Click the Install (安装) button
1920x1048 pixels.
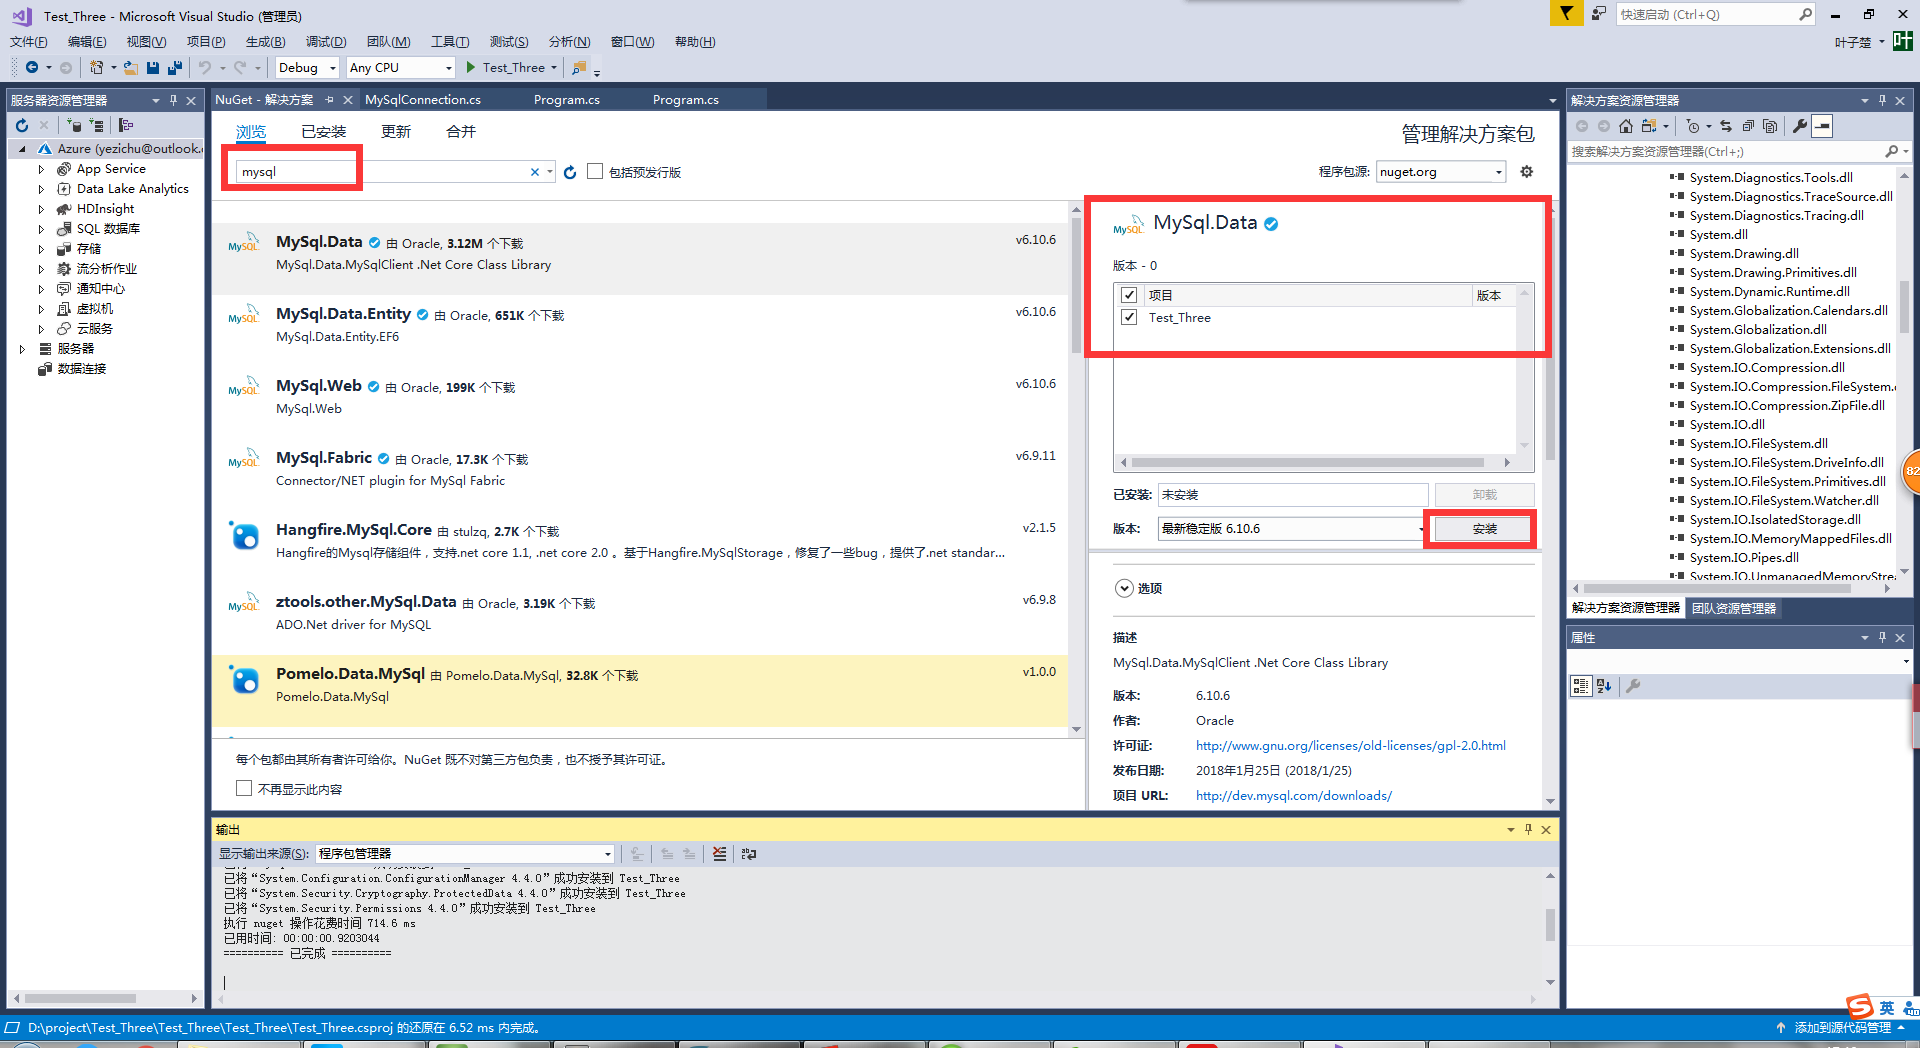click(x=1484, y=528)
